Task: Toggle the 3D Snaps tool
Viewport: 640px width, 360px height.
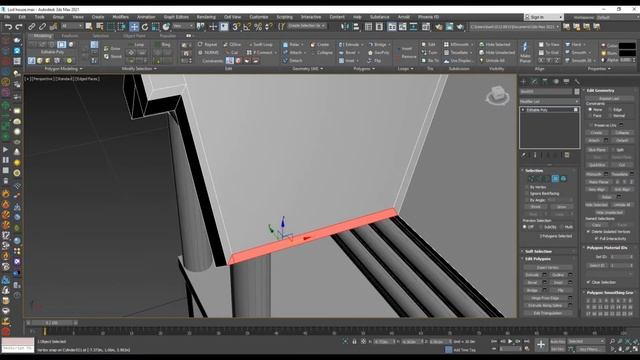Action: coord(236,27)
